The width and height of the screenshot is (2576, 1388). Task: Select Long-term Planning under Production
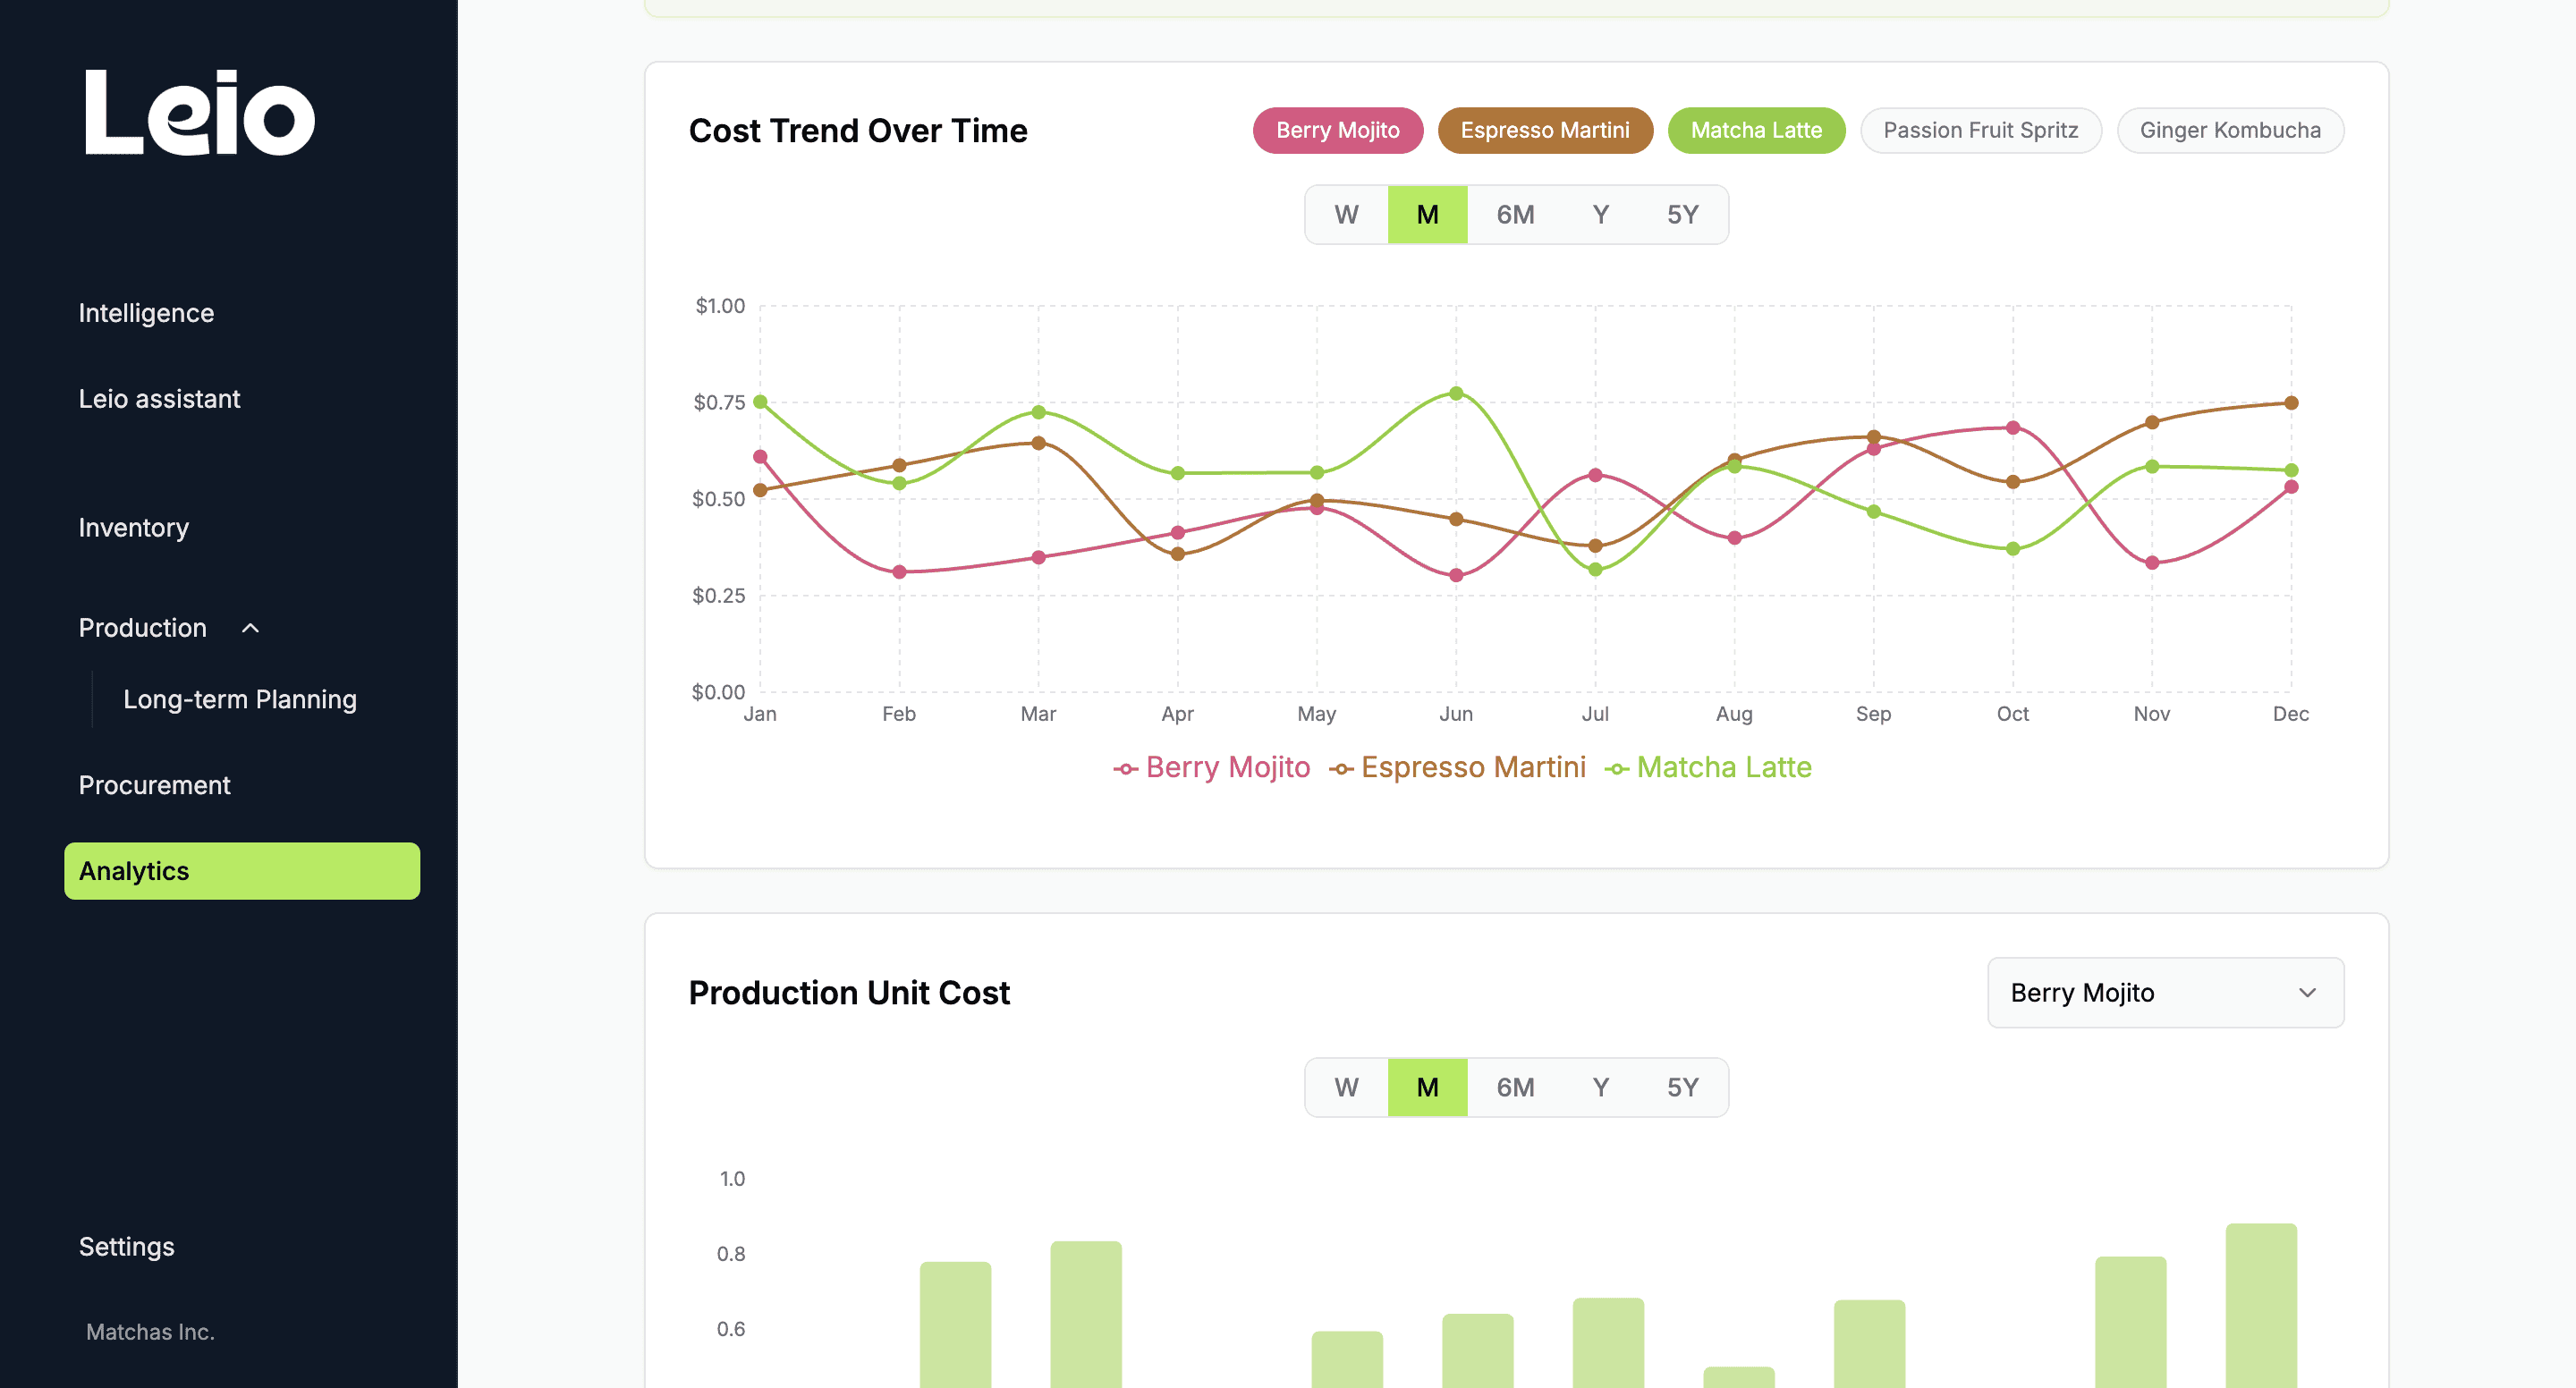(240, 699)
